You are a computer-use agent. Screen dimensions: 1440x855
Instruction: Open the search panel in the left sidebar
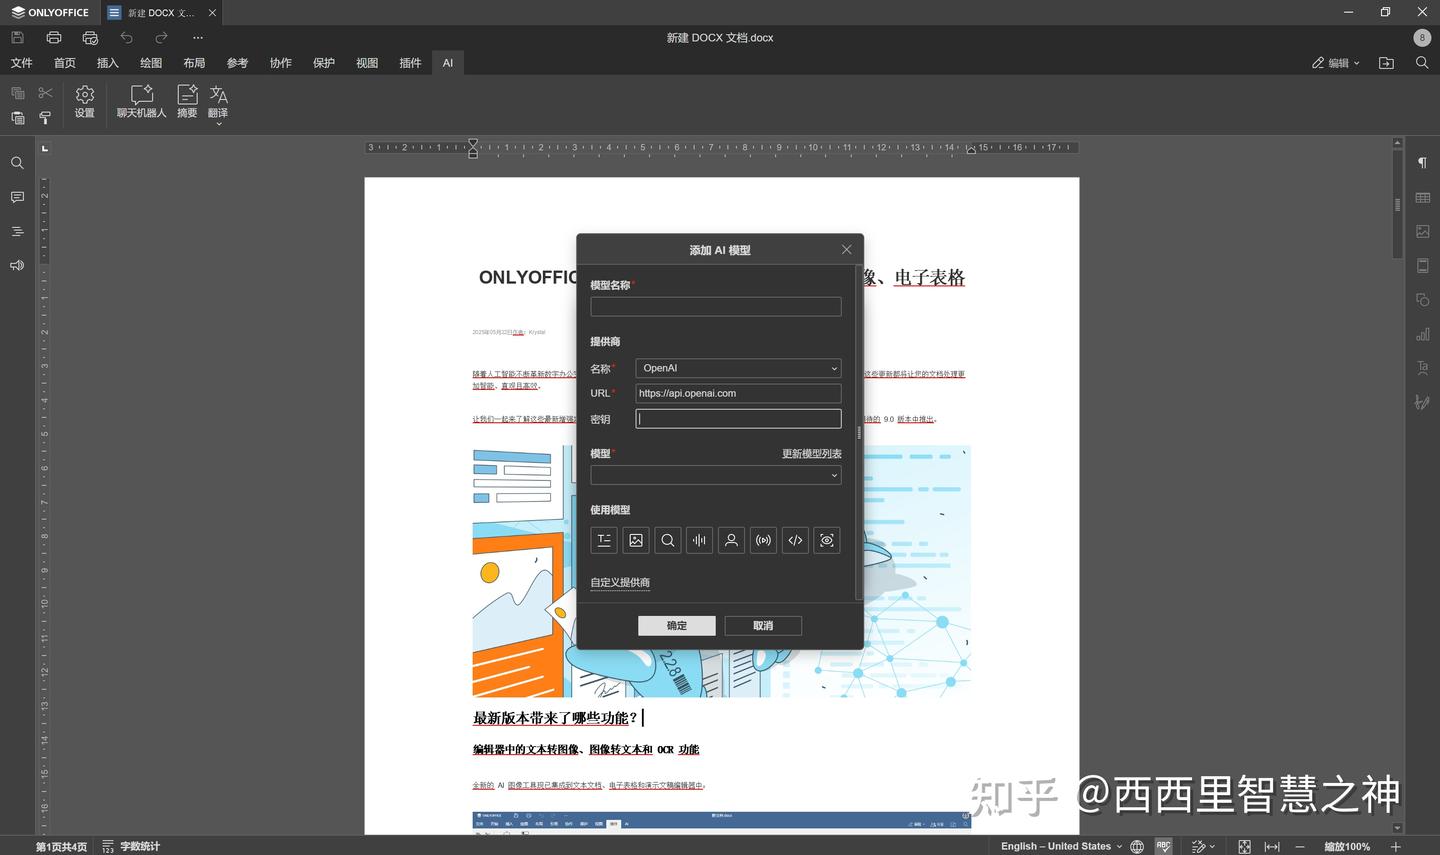tap(16, 163)
